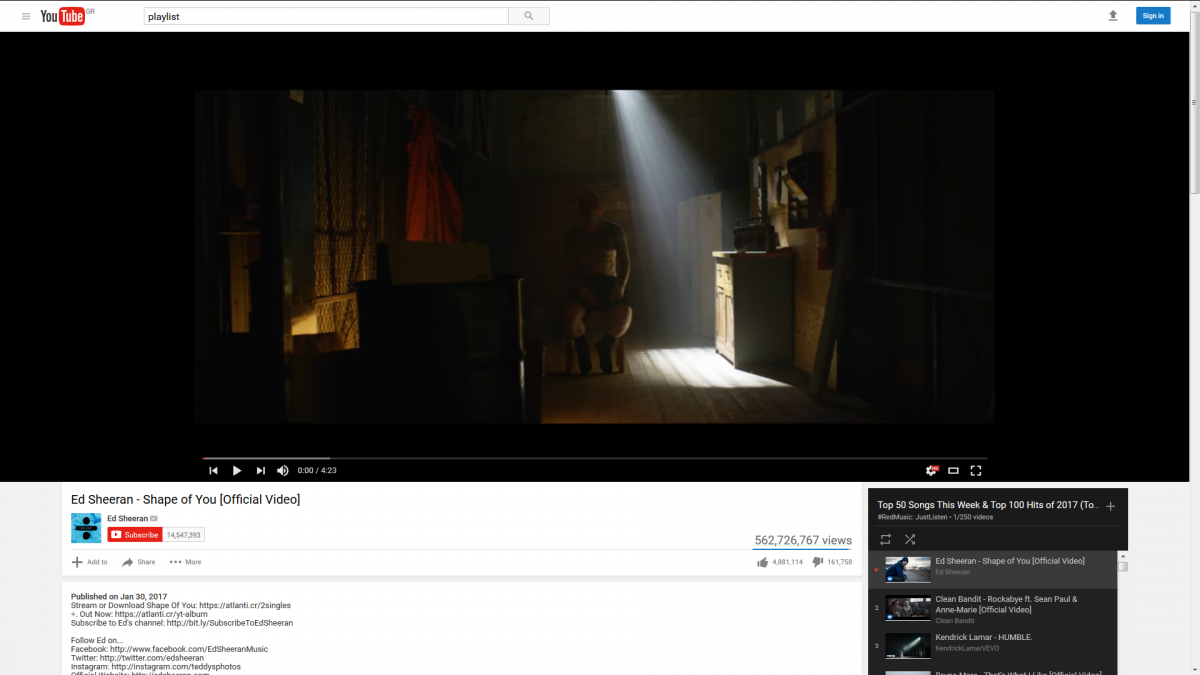
Task: Click the 562,726,767 views count
Action: coord(803,540)
